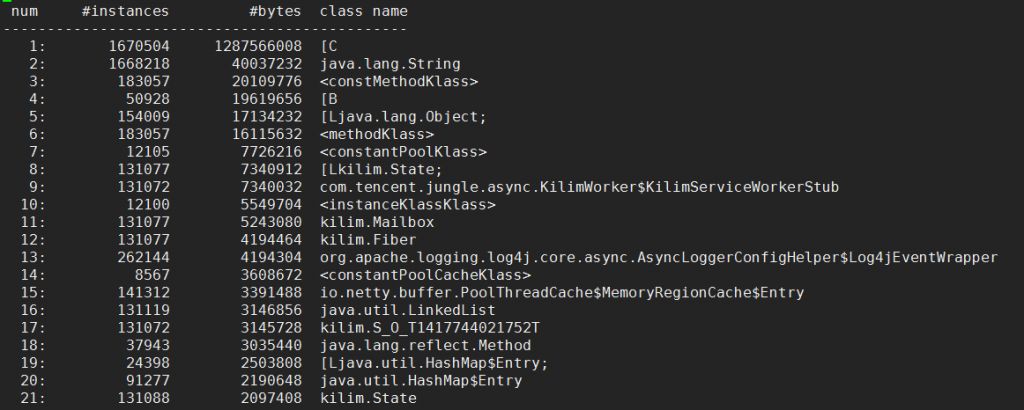The image size is (1024, 410).
Task: Click the Log4jEventWrapper class name
Action: click(x=658, y=258)
